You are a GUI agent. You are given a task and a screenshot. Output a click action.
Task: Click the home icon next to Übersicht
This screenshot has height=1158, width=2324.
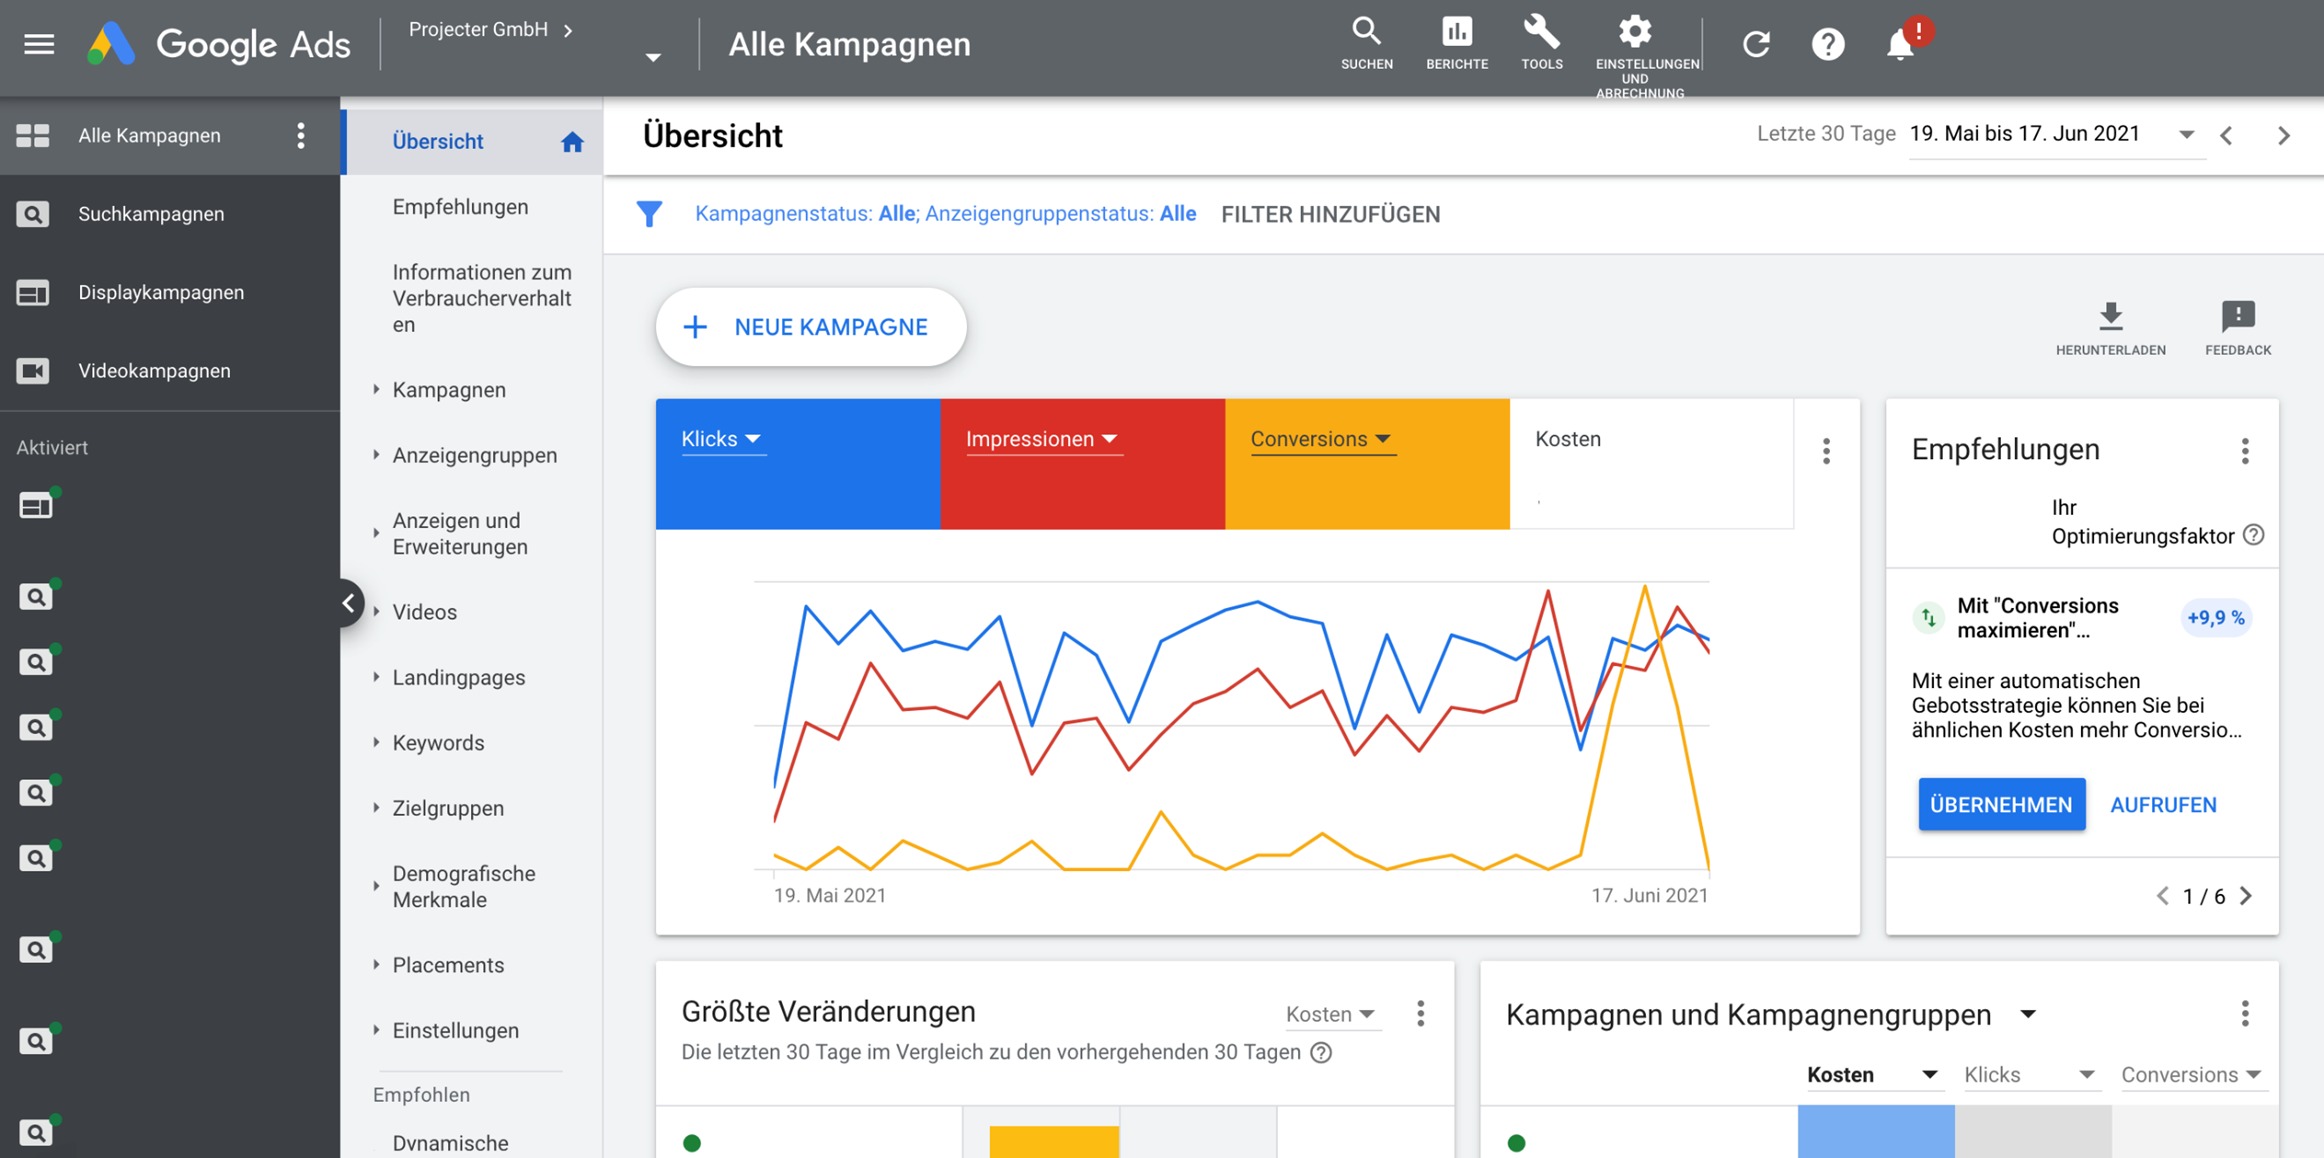point(572,141)
